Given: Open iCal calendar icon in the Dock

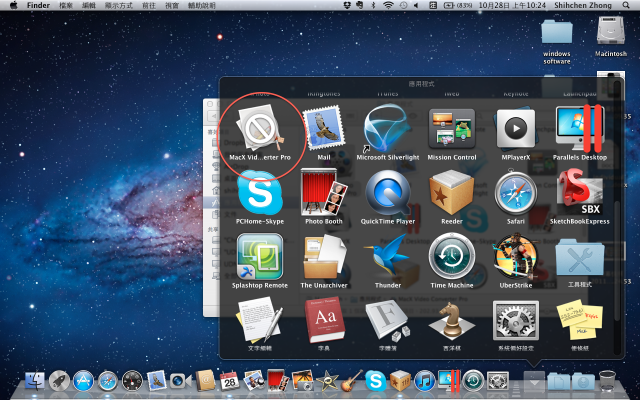Looking at the screenshot, I should pos(229,381).
